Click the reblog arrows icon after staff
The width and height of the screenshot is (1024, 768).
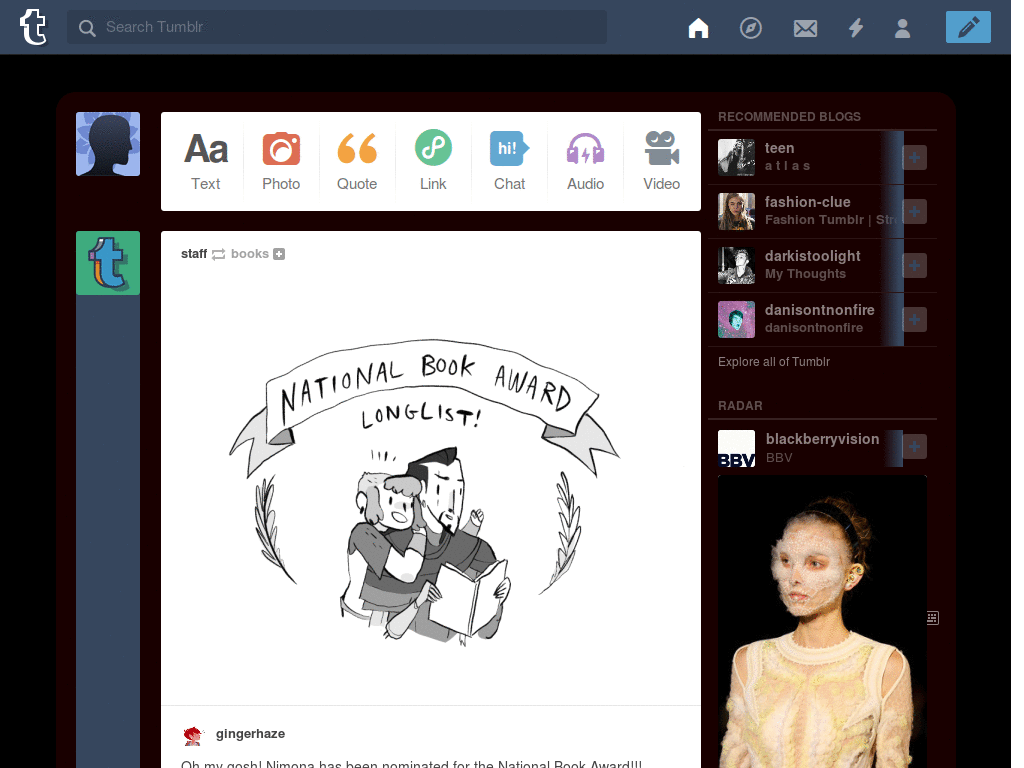pyautogui.click(x=219, y=254)
